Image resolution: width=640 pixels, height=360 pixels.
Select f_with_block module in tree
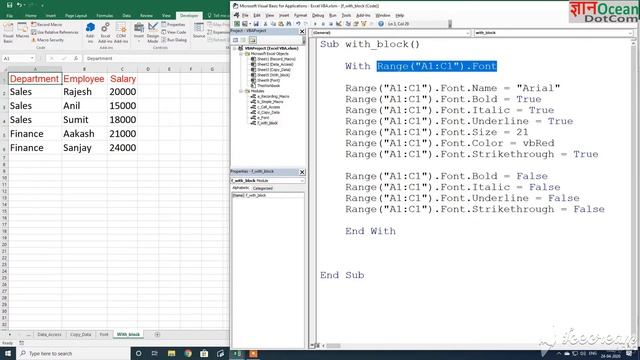coord(264,123)
